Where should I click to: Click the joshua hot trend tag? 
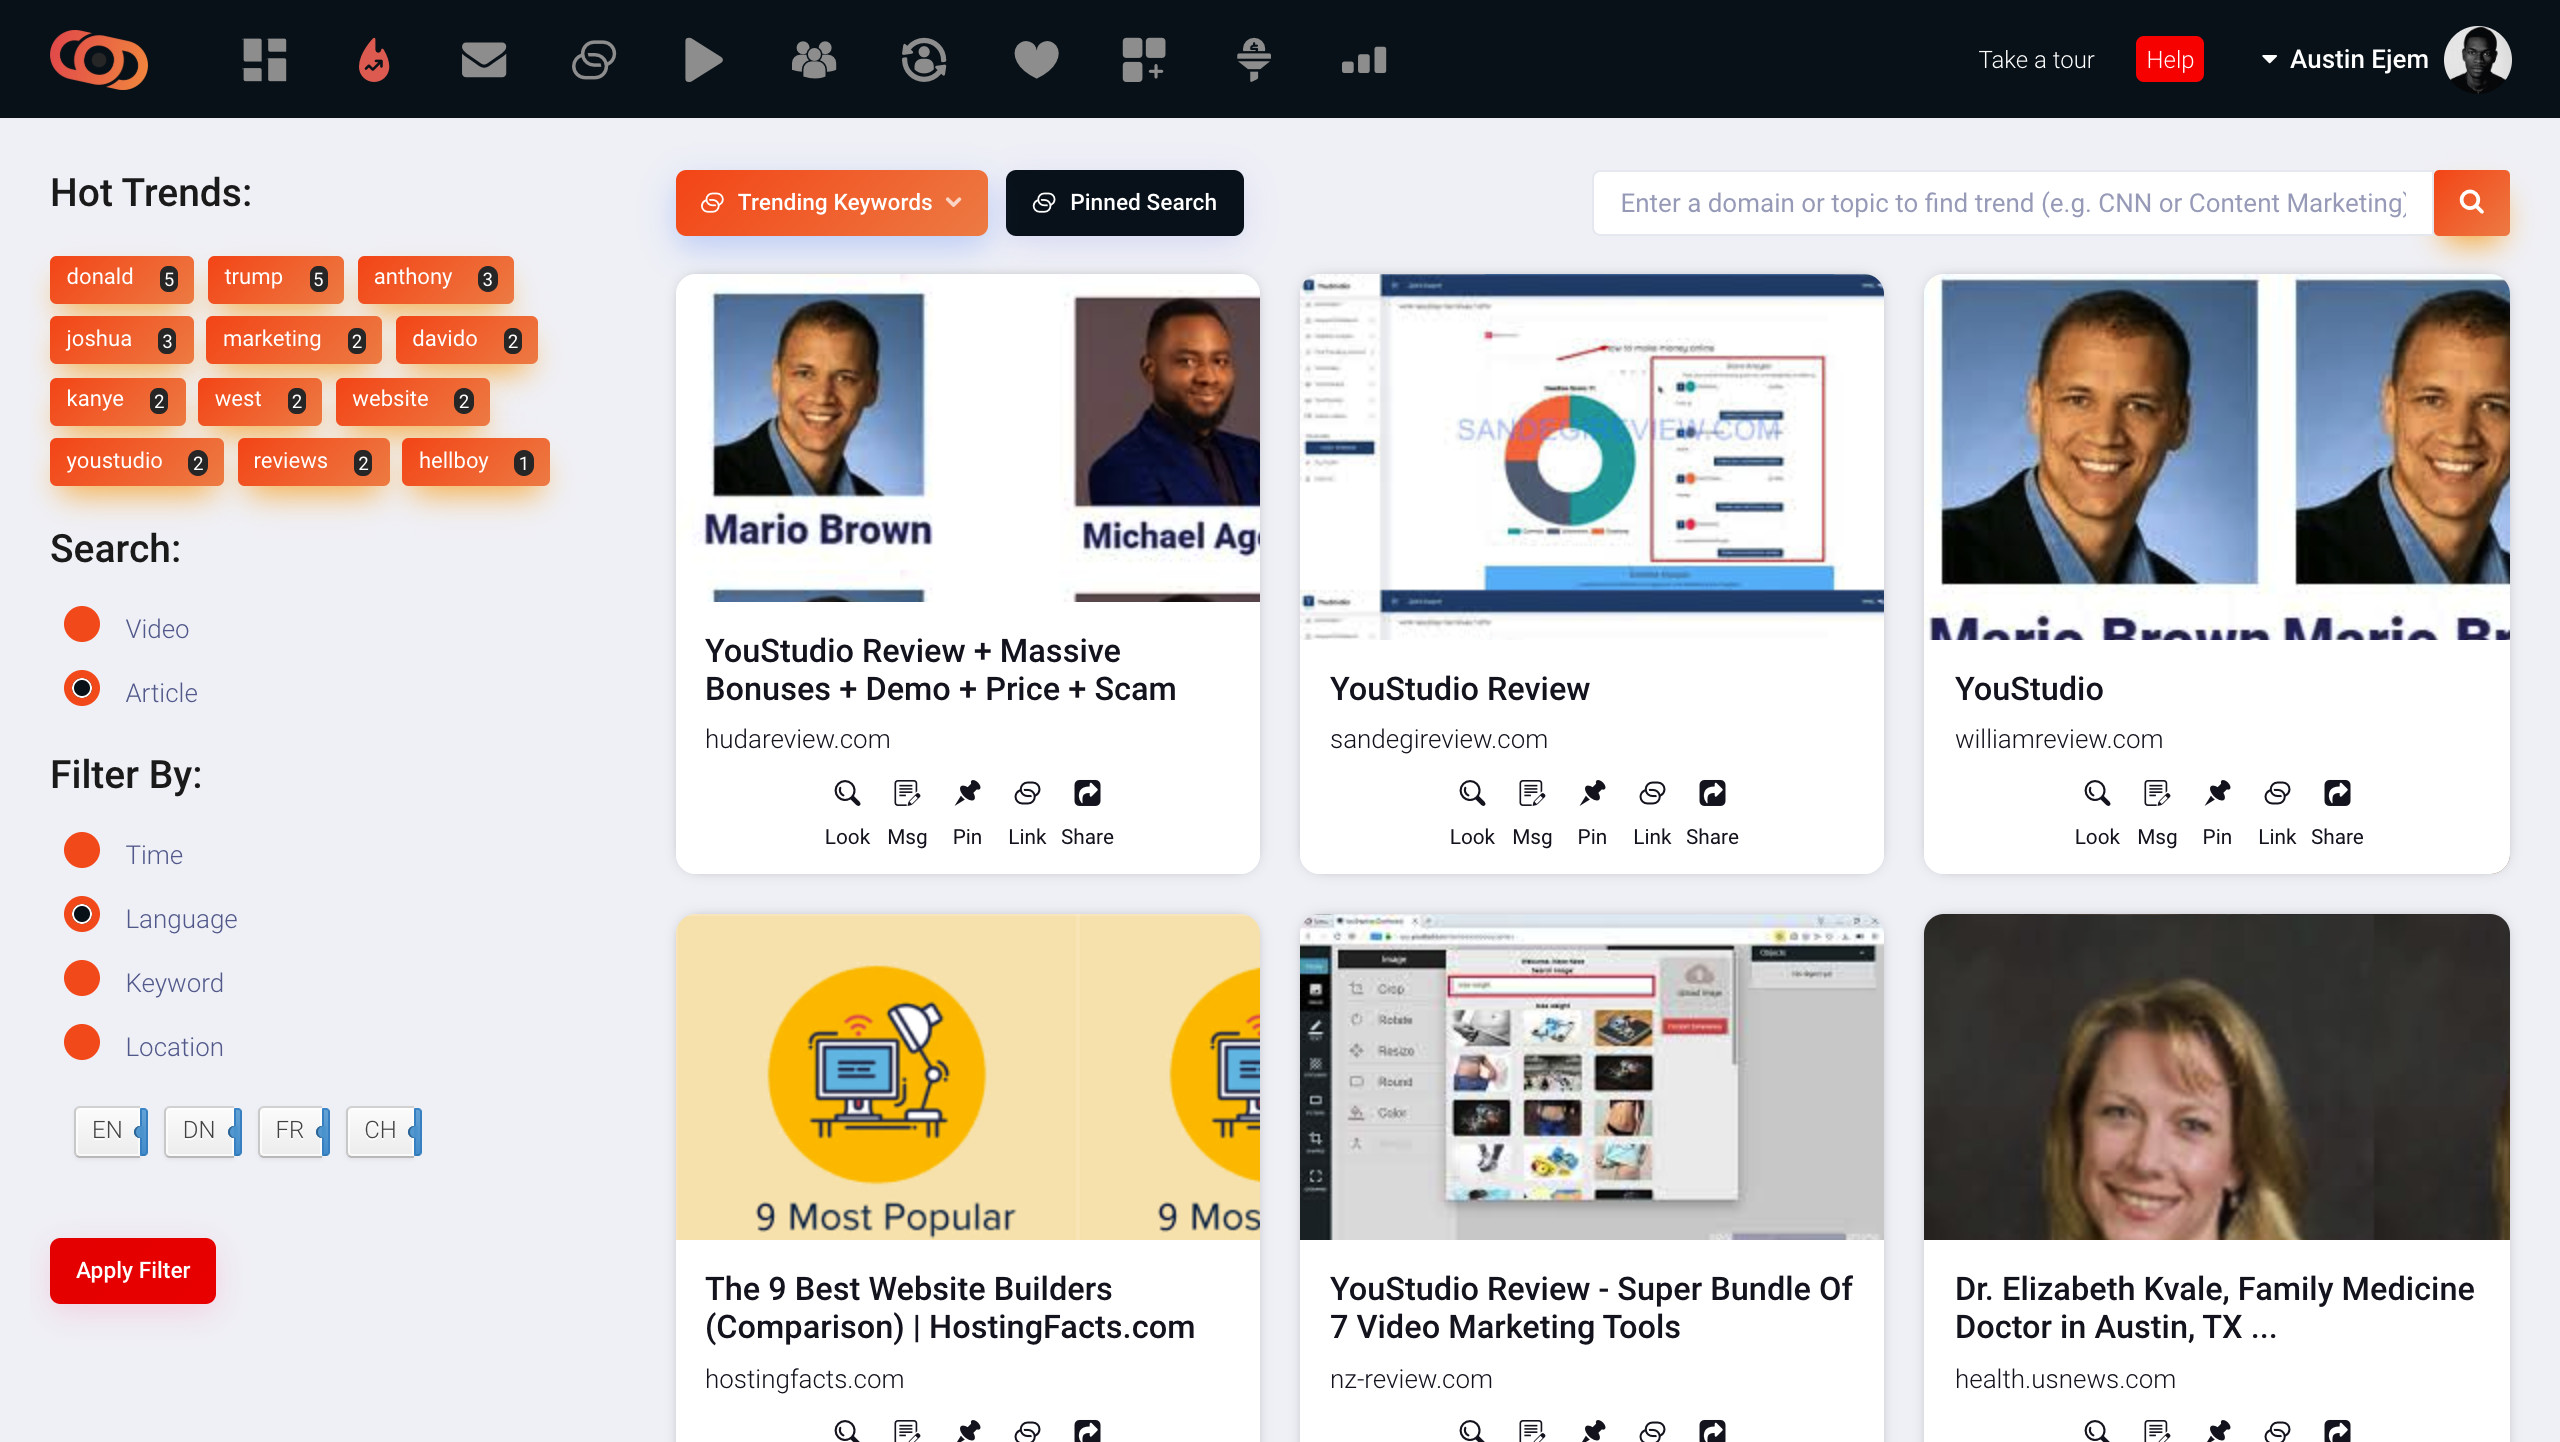click(x=122, y=340)
